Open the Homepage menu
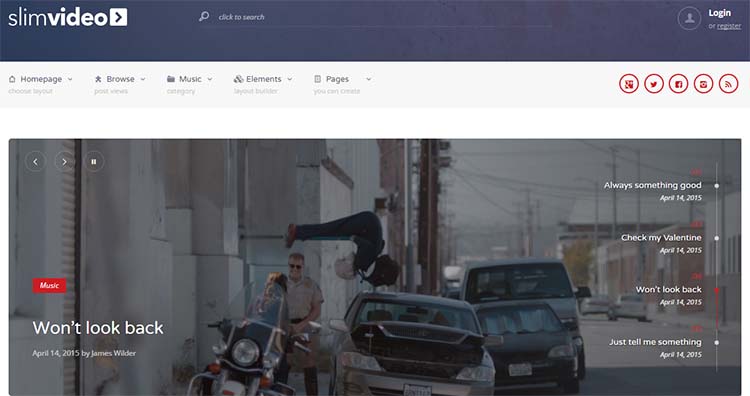The width and height of the screenshot is (750, 396). point(41,79)
